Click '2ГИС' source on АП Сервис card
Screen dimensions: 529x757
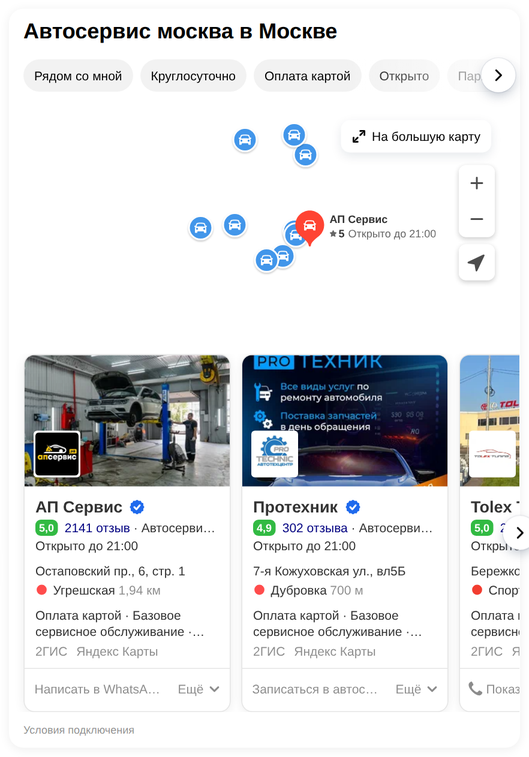(51, 652)
